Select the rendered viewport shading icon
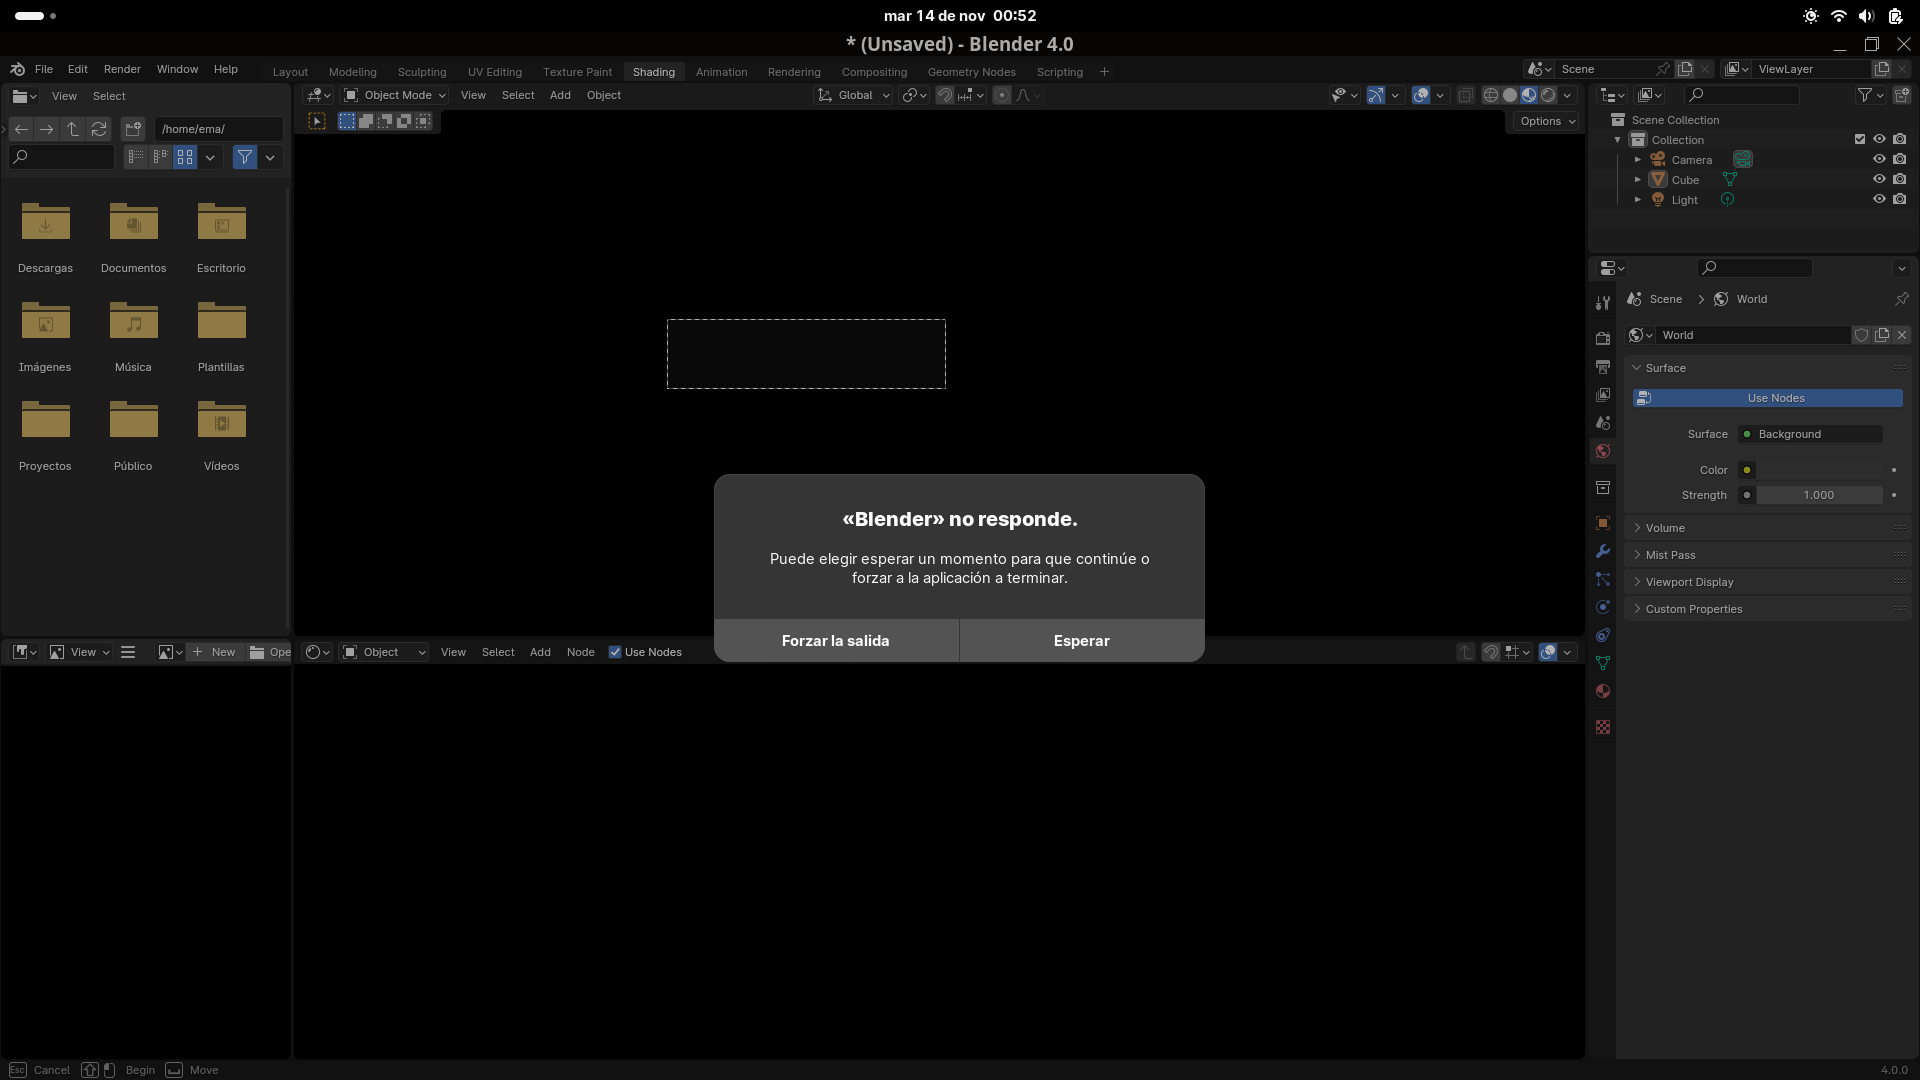Screen dimensions: 1920x1080 1548,95
